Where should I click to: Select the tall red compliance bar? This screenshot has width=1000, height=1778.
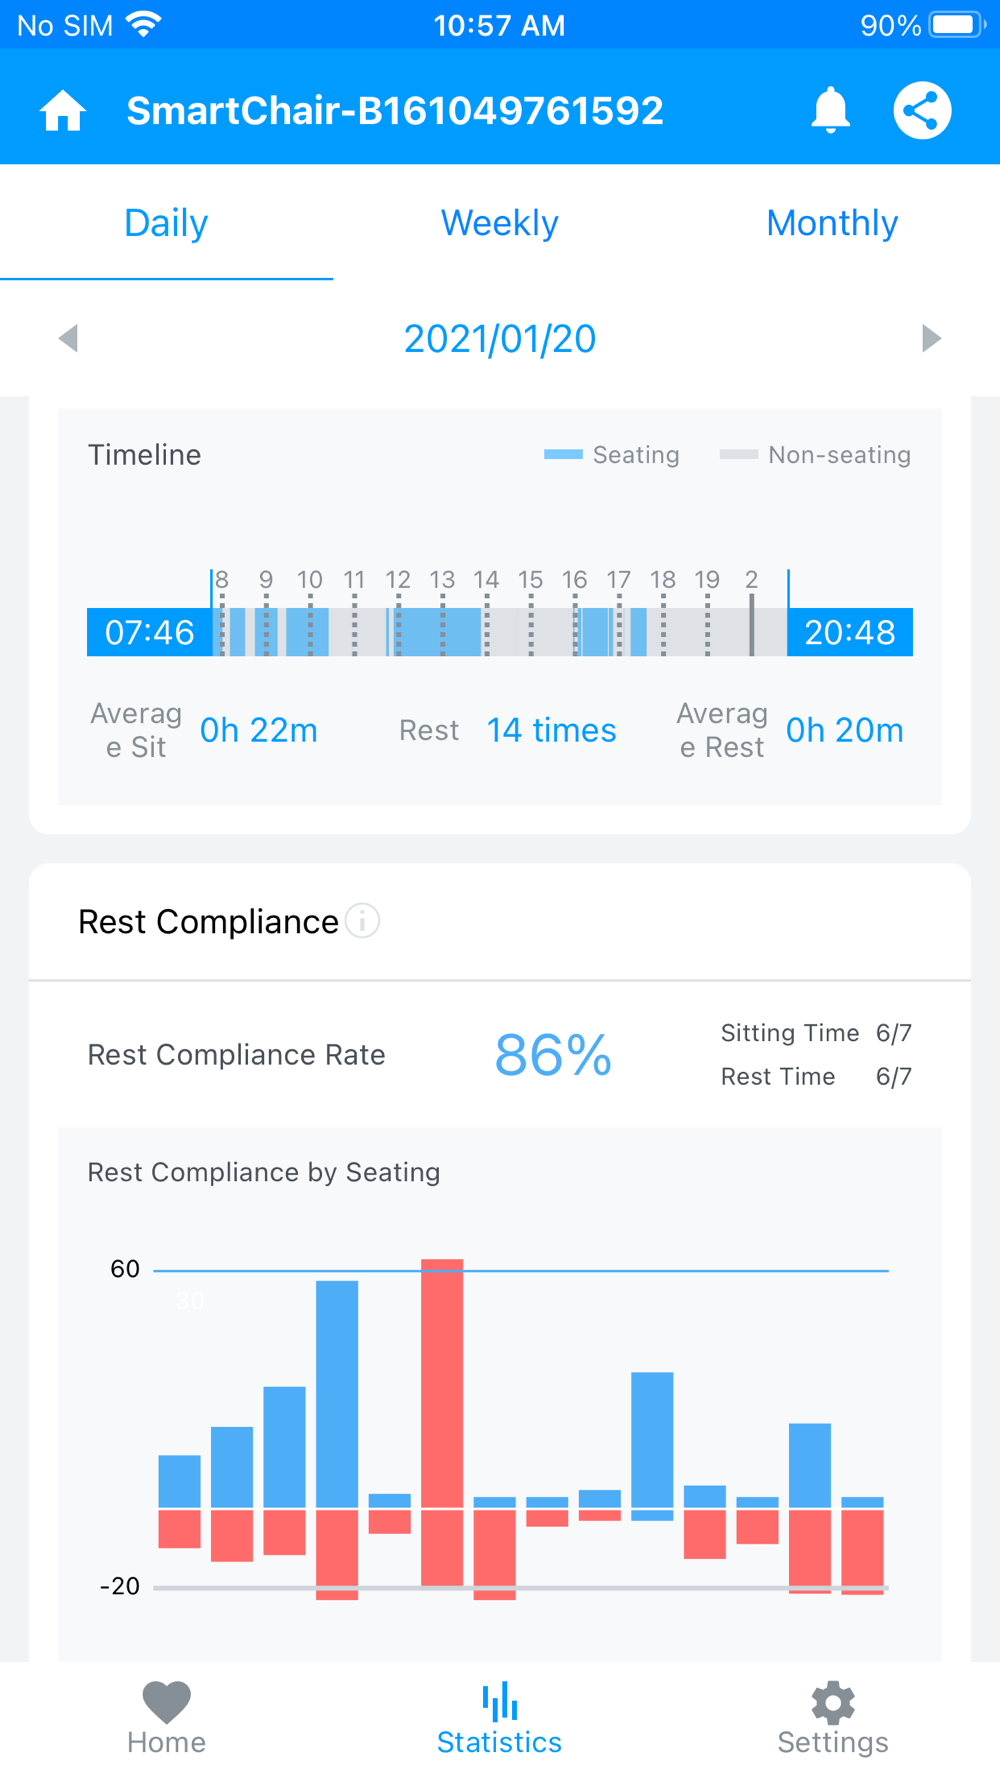pos(442,1422)
